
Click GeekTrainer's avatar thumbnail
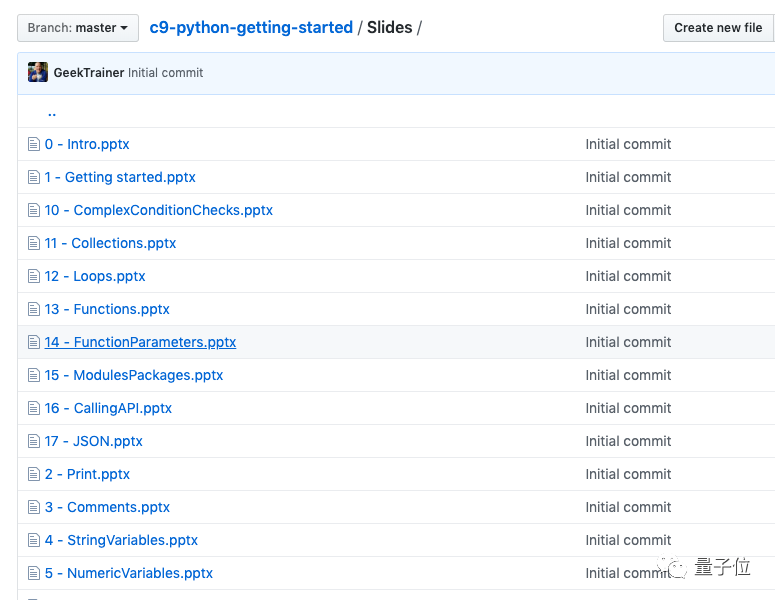[x=38, y=72]
